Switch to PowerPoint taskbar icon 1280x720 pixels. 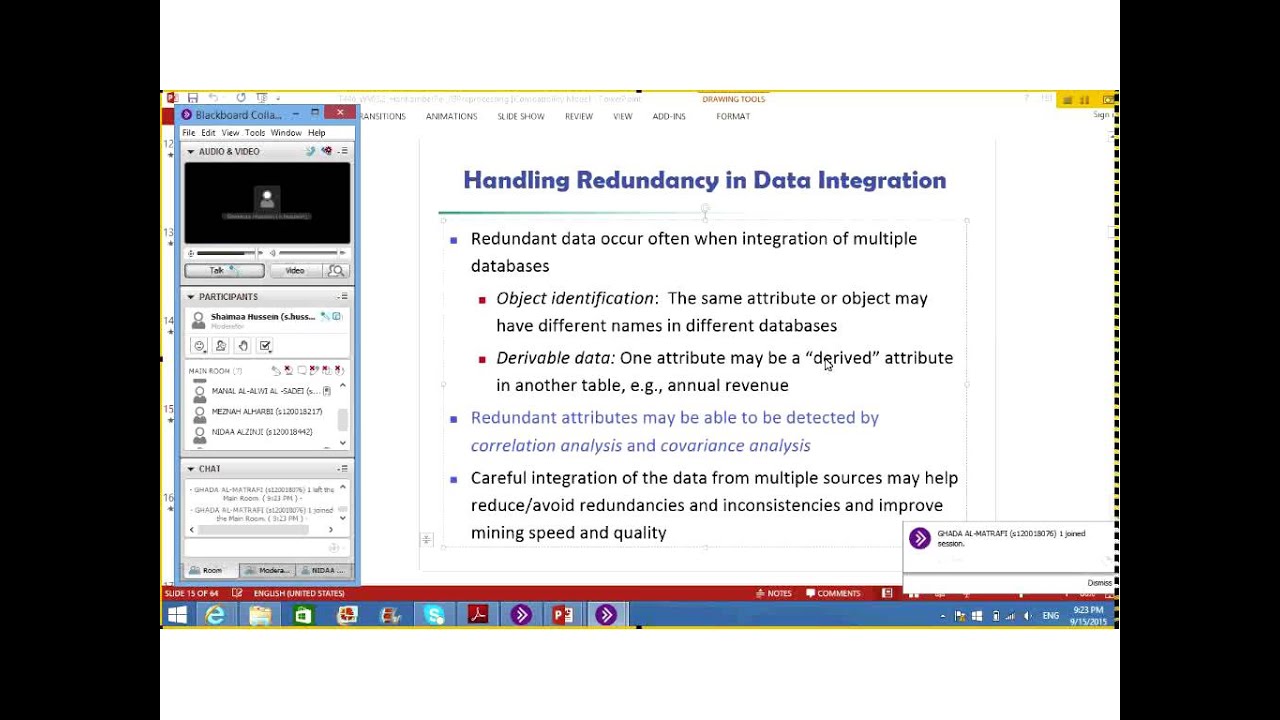coord(563,616)
